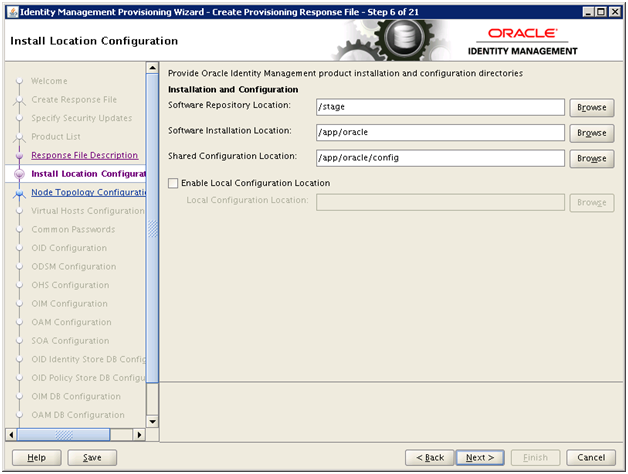Click the OID Policy Store DB Config step

89,378
